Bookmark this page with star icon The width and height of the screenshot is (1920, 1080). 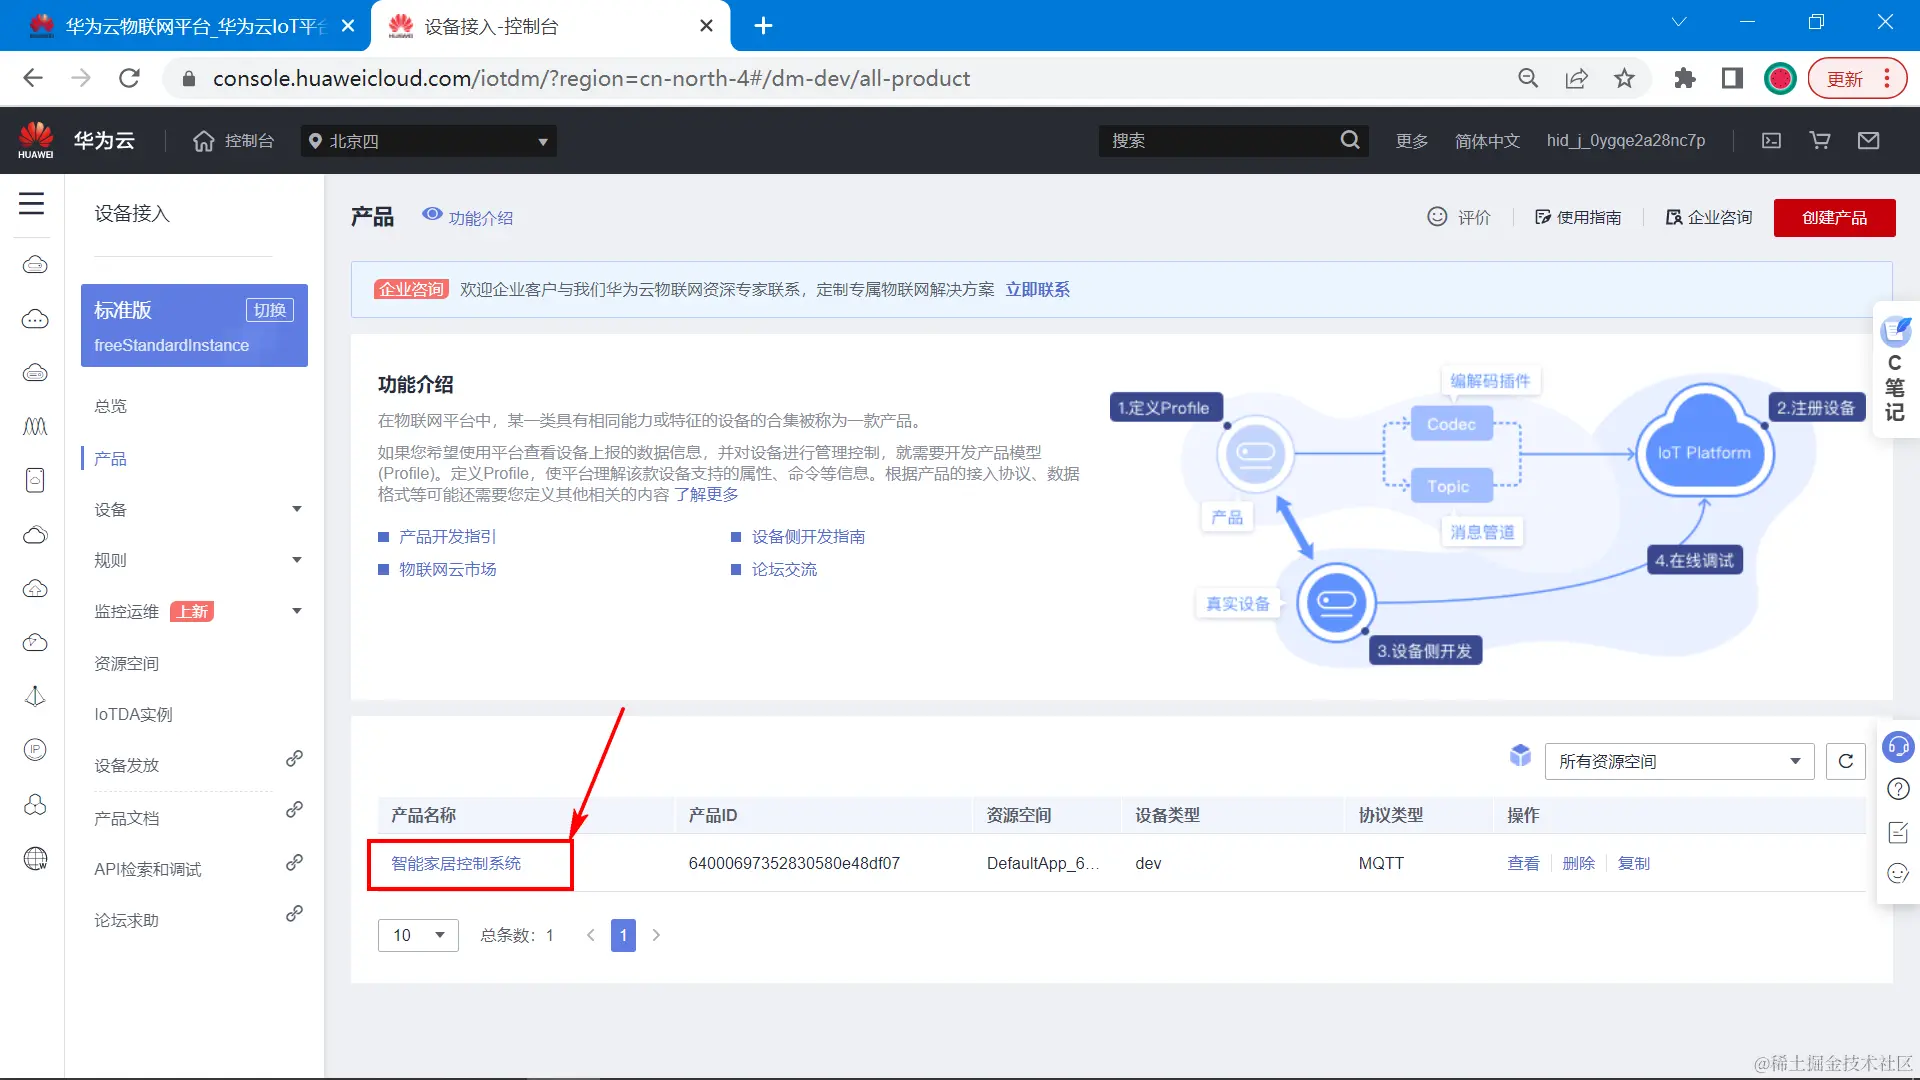[1625, 78]
